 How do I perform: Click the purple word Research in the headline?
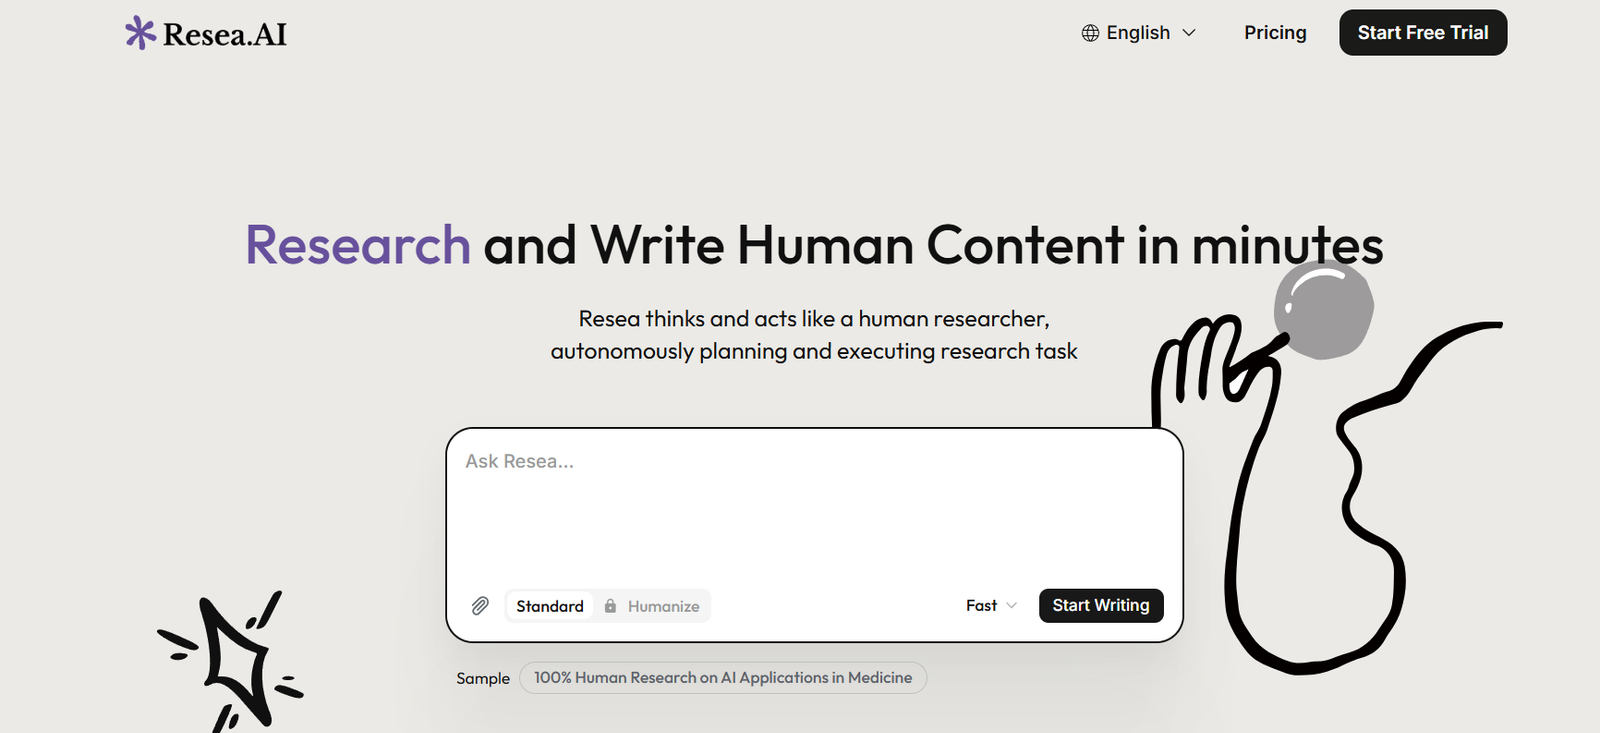click(358, 245)
